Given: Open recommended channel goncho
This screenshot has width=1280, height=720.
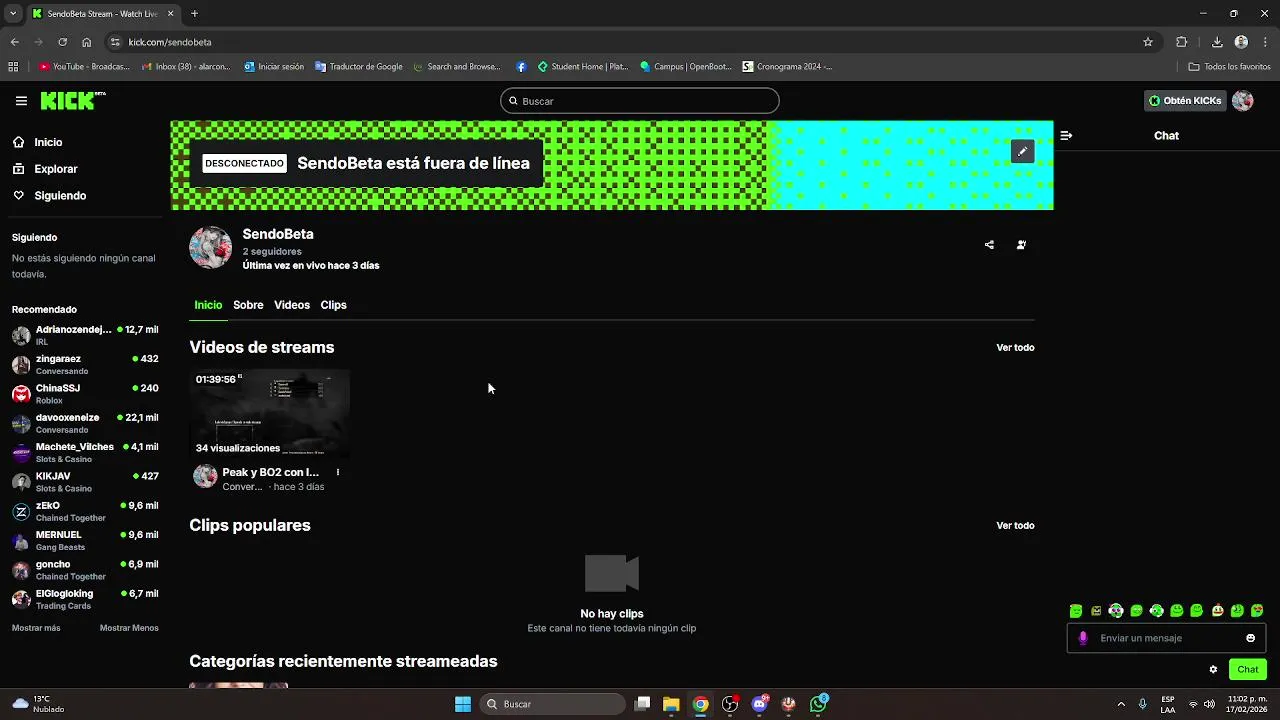Looking at the screenshot, I should (85, 570).
